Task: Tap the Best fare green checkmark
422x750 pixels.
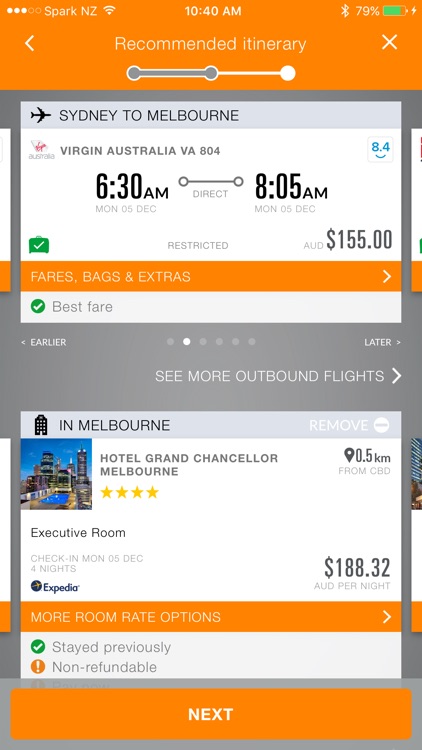Action: (x=38, y=307)
